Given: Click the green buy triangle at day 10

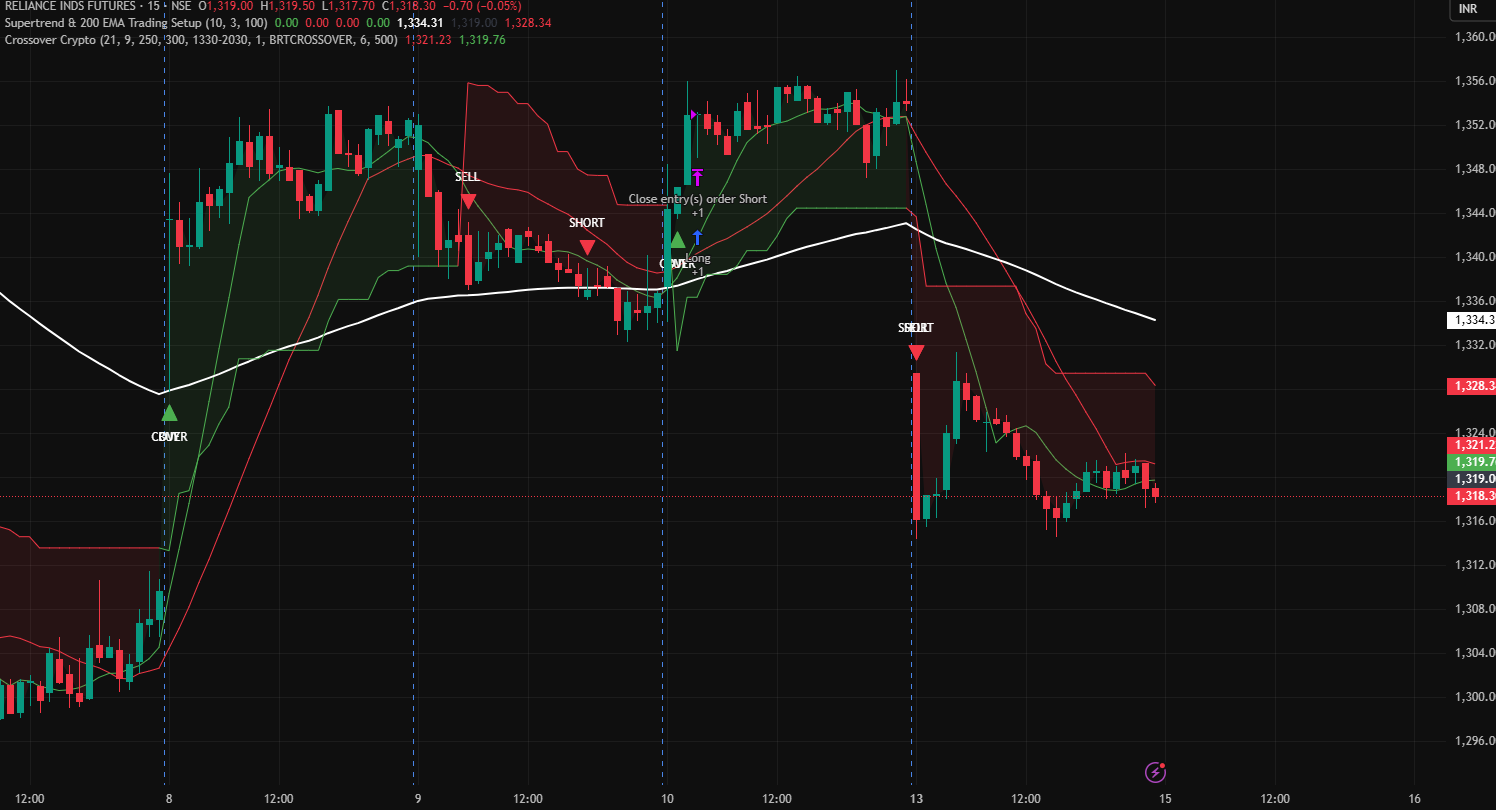Looking at the screenshot, I should (x=677, y=240).
